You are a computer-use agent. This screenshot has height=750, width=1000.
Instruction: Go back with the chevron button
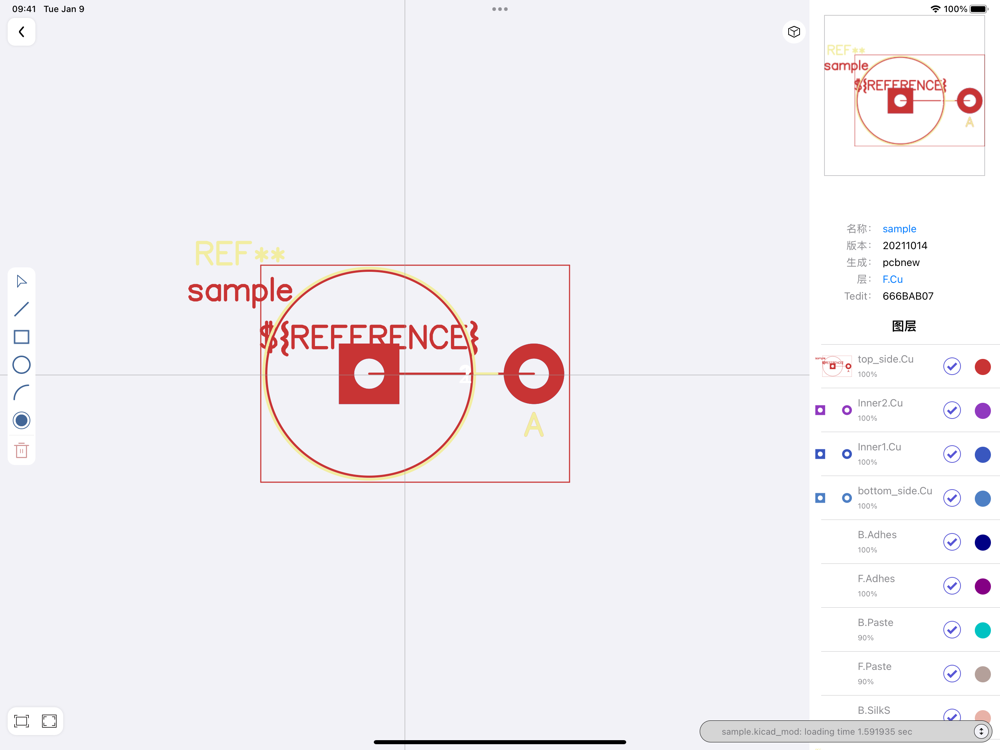(x=21, y=32)
